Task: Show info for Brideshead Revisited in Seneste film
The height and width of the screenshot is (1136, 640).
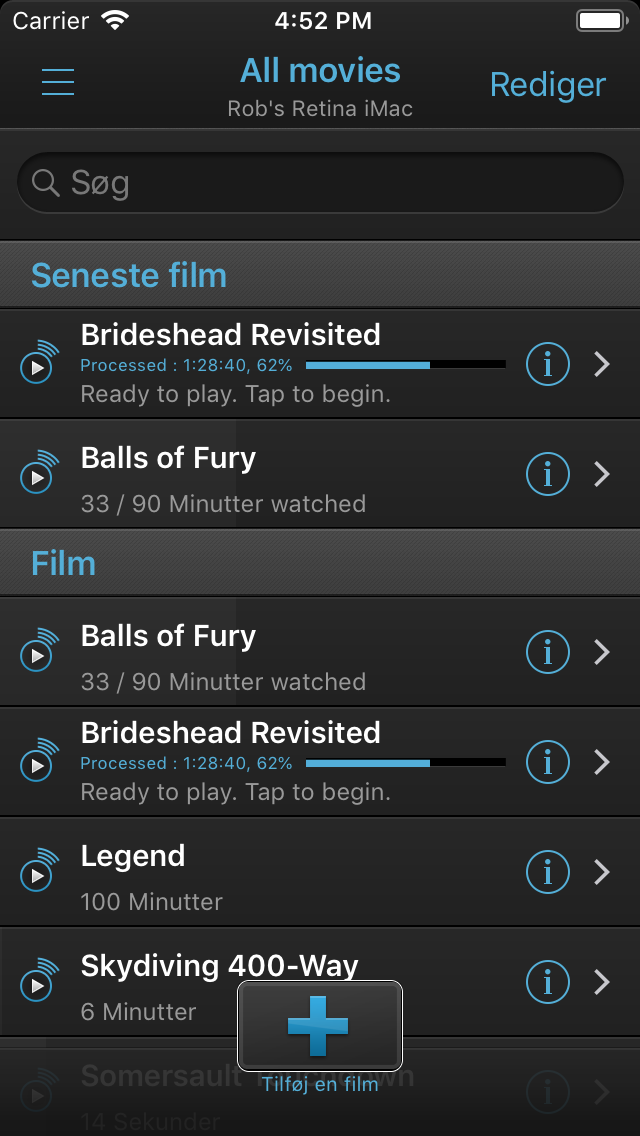Action: click(547, 364)
